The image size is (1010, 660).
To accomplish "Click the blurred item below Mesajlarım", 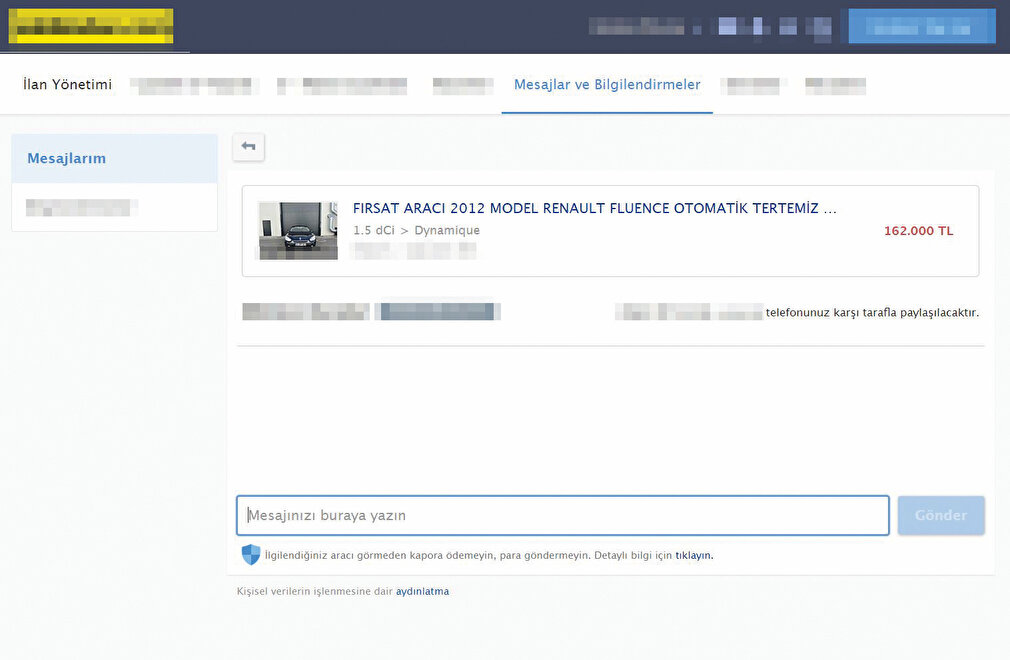I will click(x=81, y=207).
